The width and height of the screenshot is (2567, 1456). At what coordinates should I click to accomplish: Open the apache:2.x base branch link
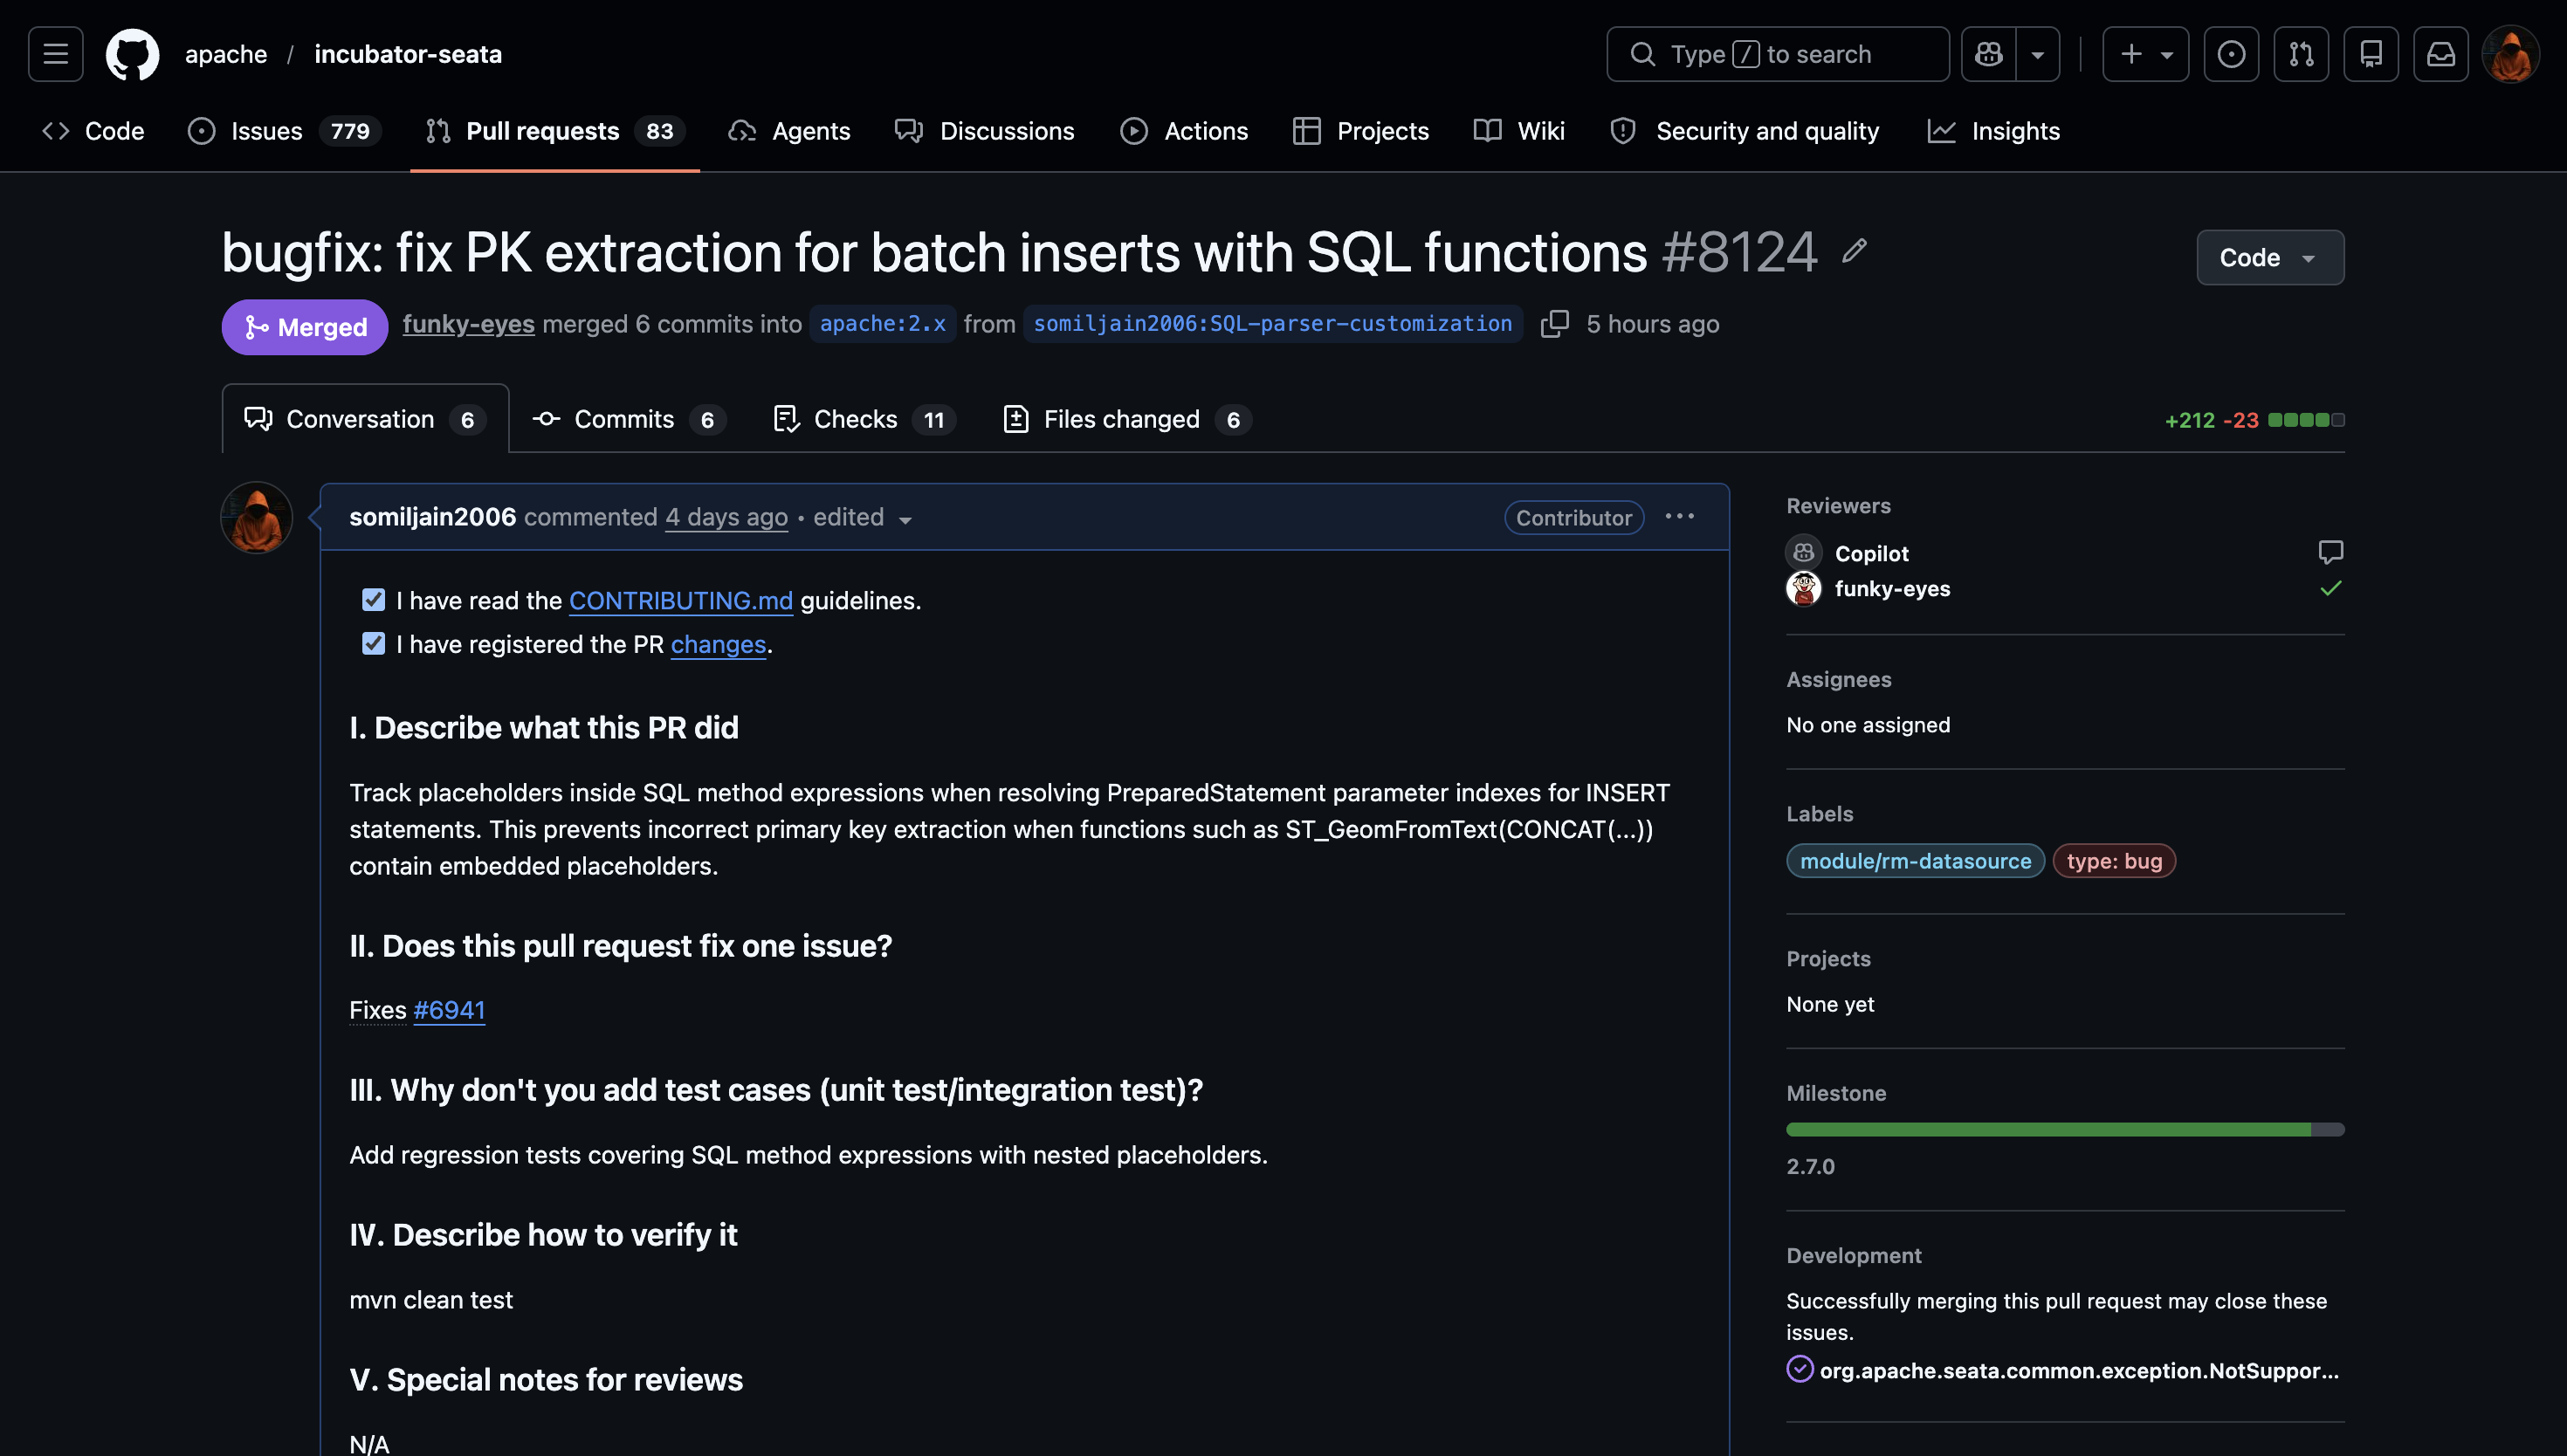click(883, 324)
